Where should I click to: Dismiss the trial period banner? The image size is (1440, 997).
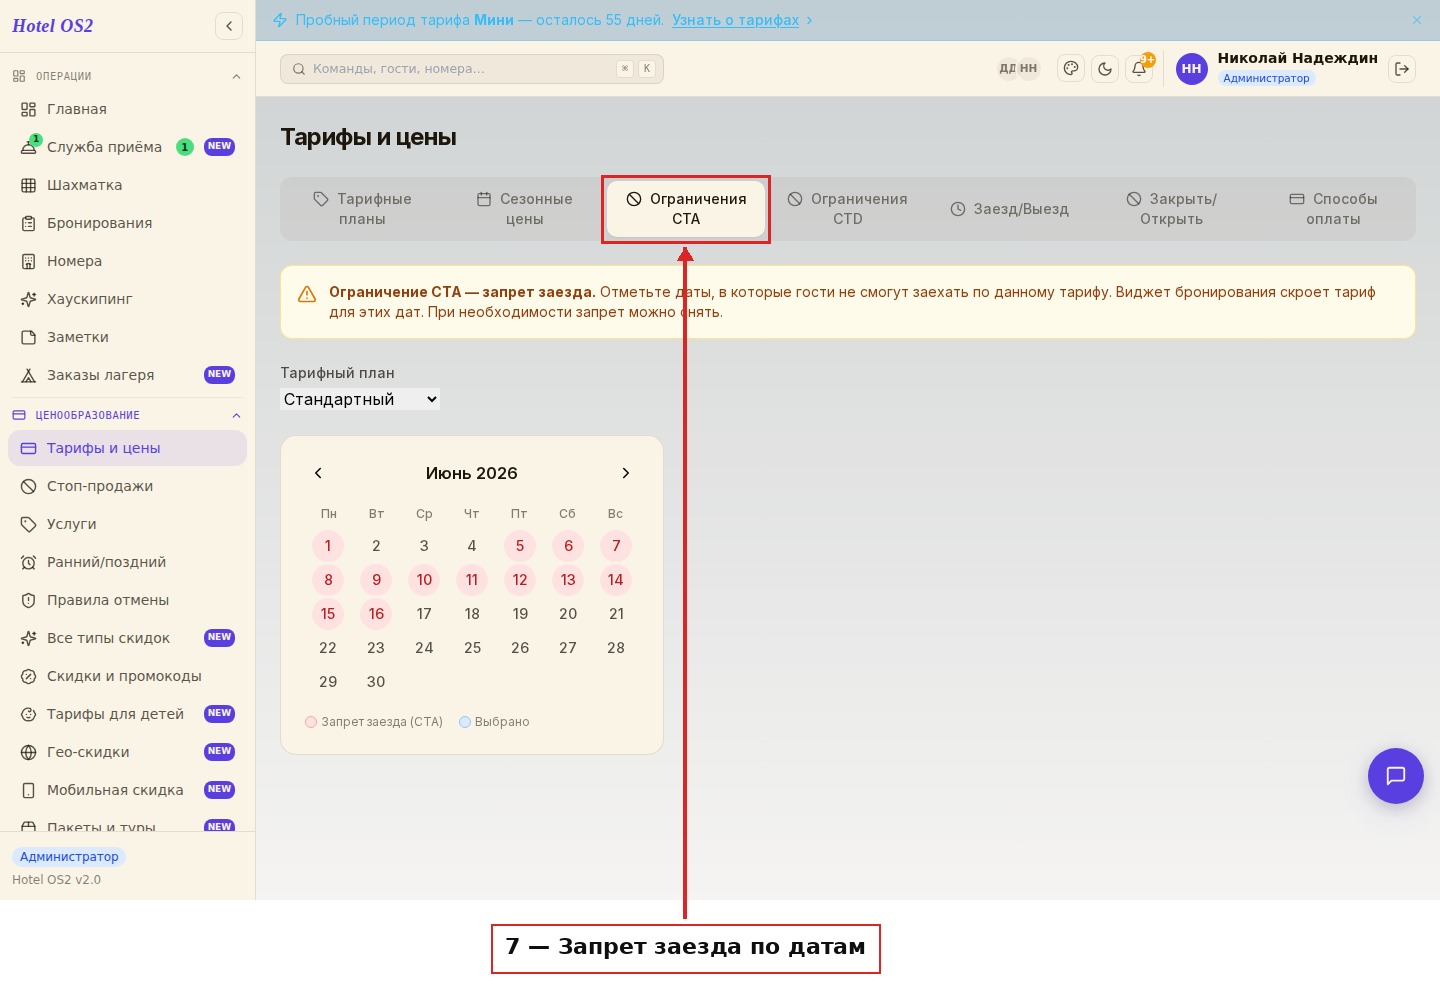(x=1417, y=20)
